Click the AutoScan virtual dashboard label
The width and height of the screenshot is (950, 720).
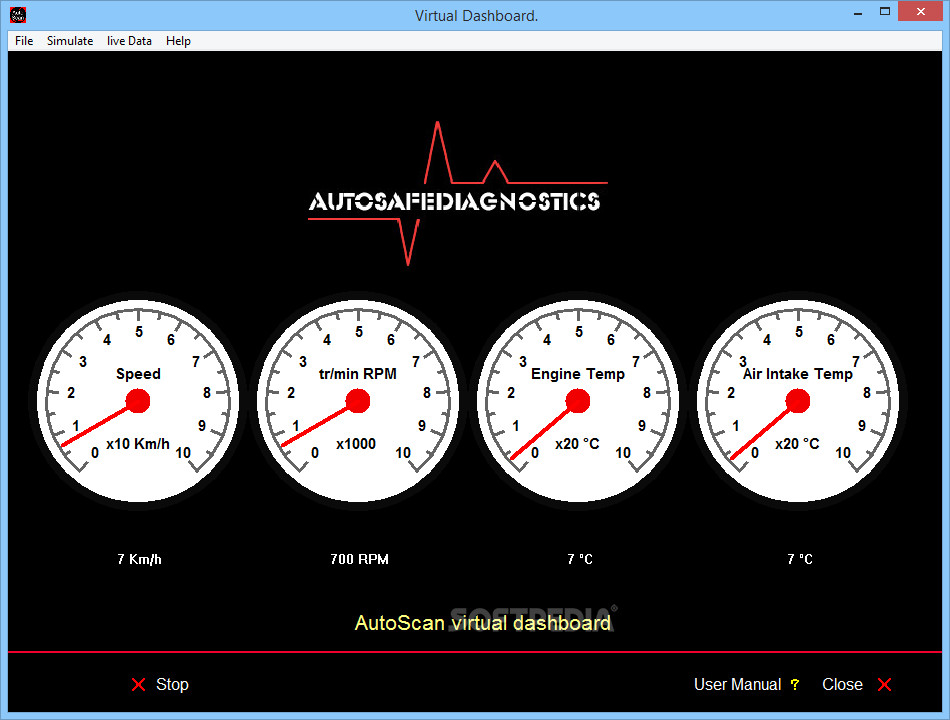[x=483, y=622]
